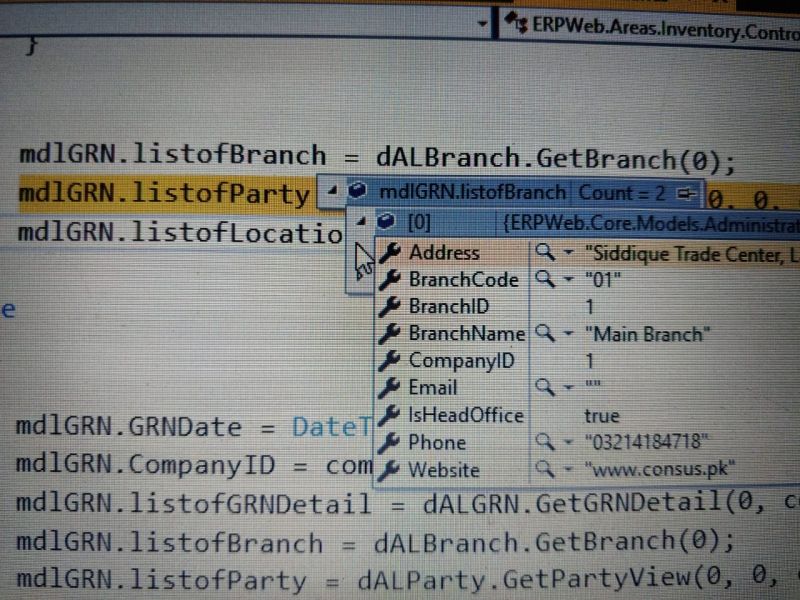
Task: Select the Address property name
Action: pos(444,253)
